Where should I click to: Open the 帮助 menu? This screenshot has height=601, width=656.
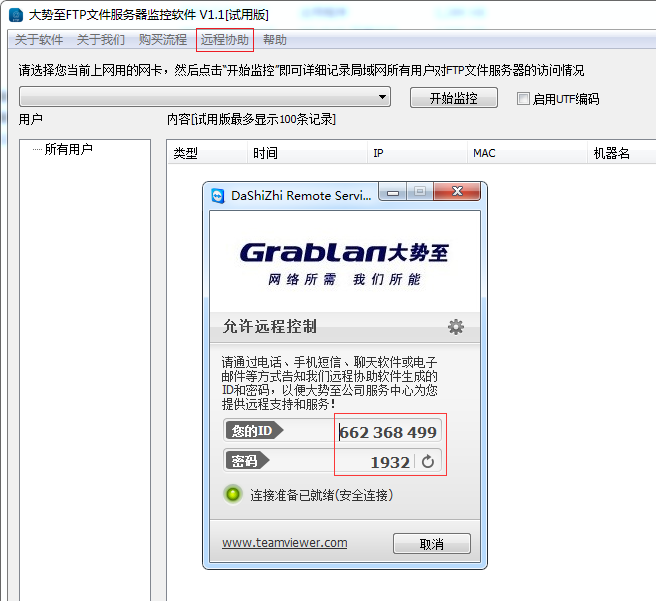[x=275, y=40]
